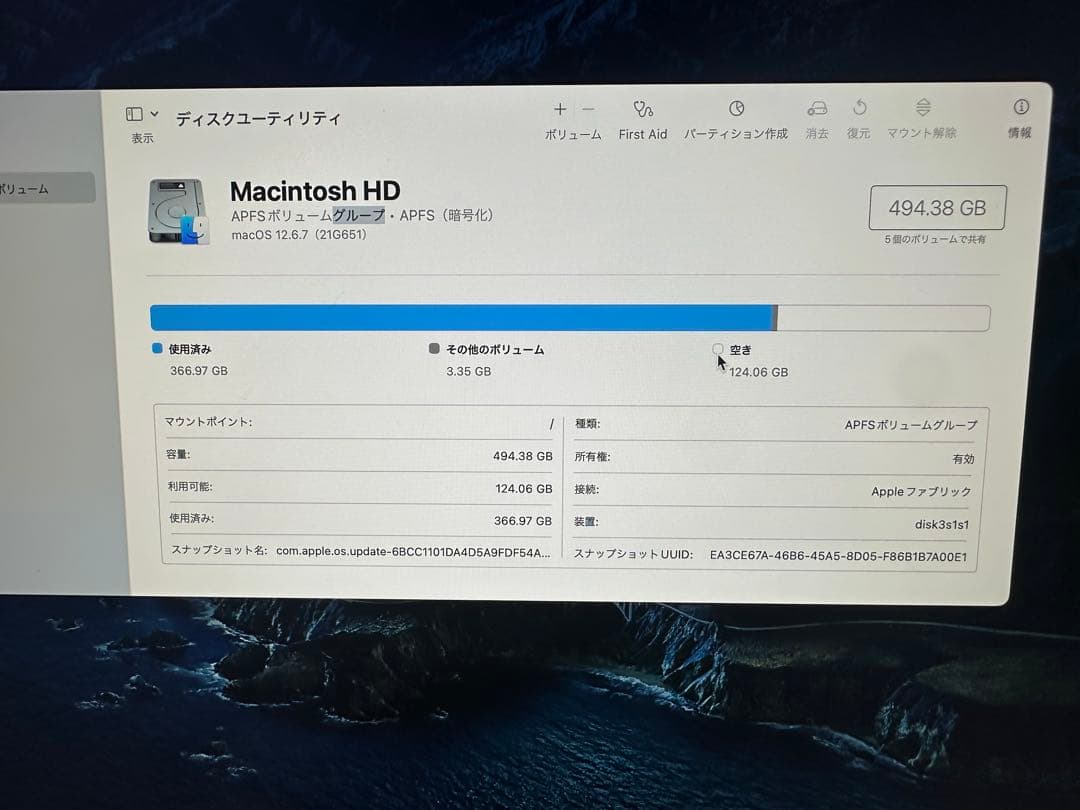The width and height of the screenshot is (1080, 810).
Task: Click the minus volume removal icon
Action: [587, 109]
